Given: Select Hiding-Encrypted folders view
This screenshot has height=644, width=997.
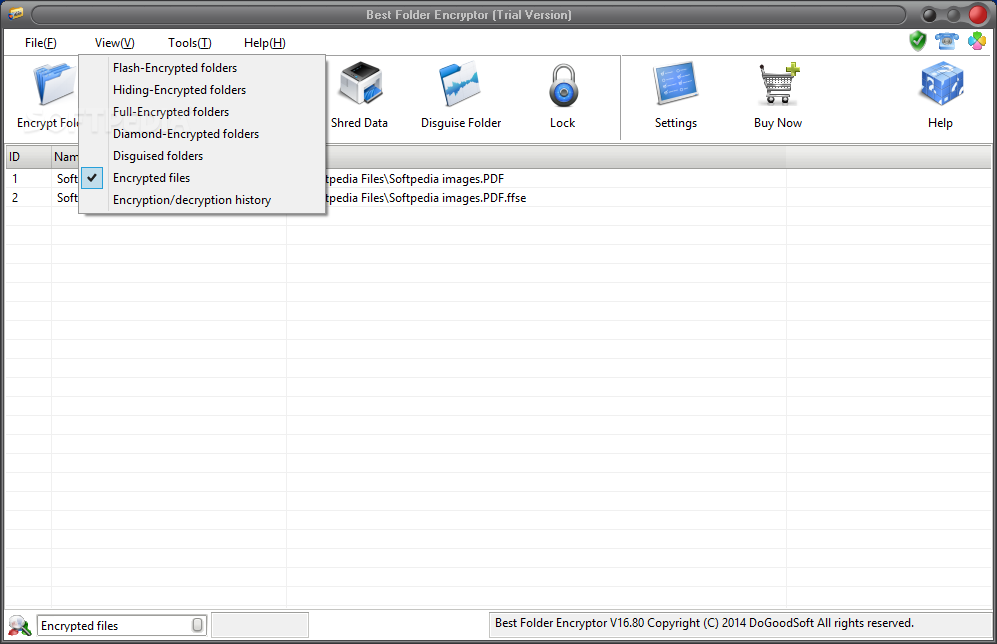Looking at the screenshot, I should click(202, 90).
